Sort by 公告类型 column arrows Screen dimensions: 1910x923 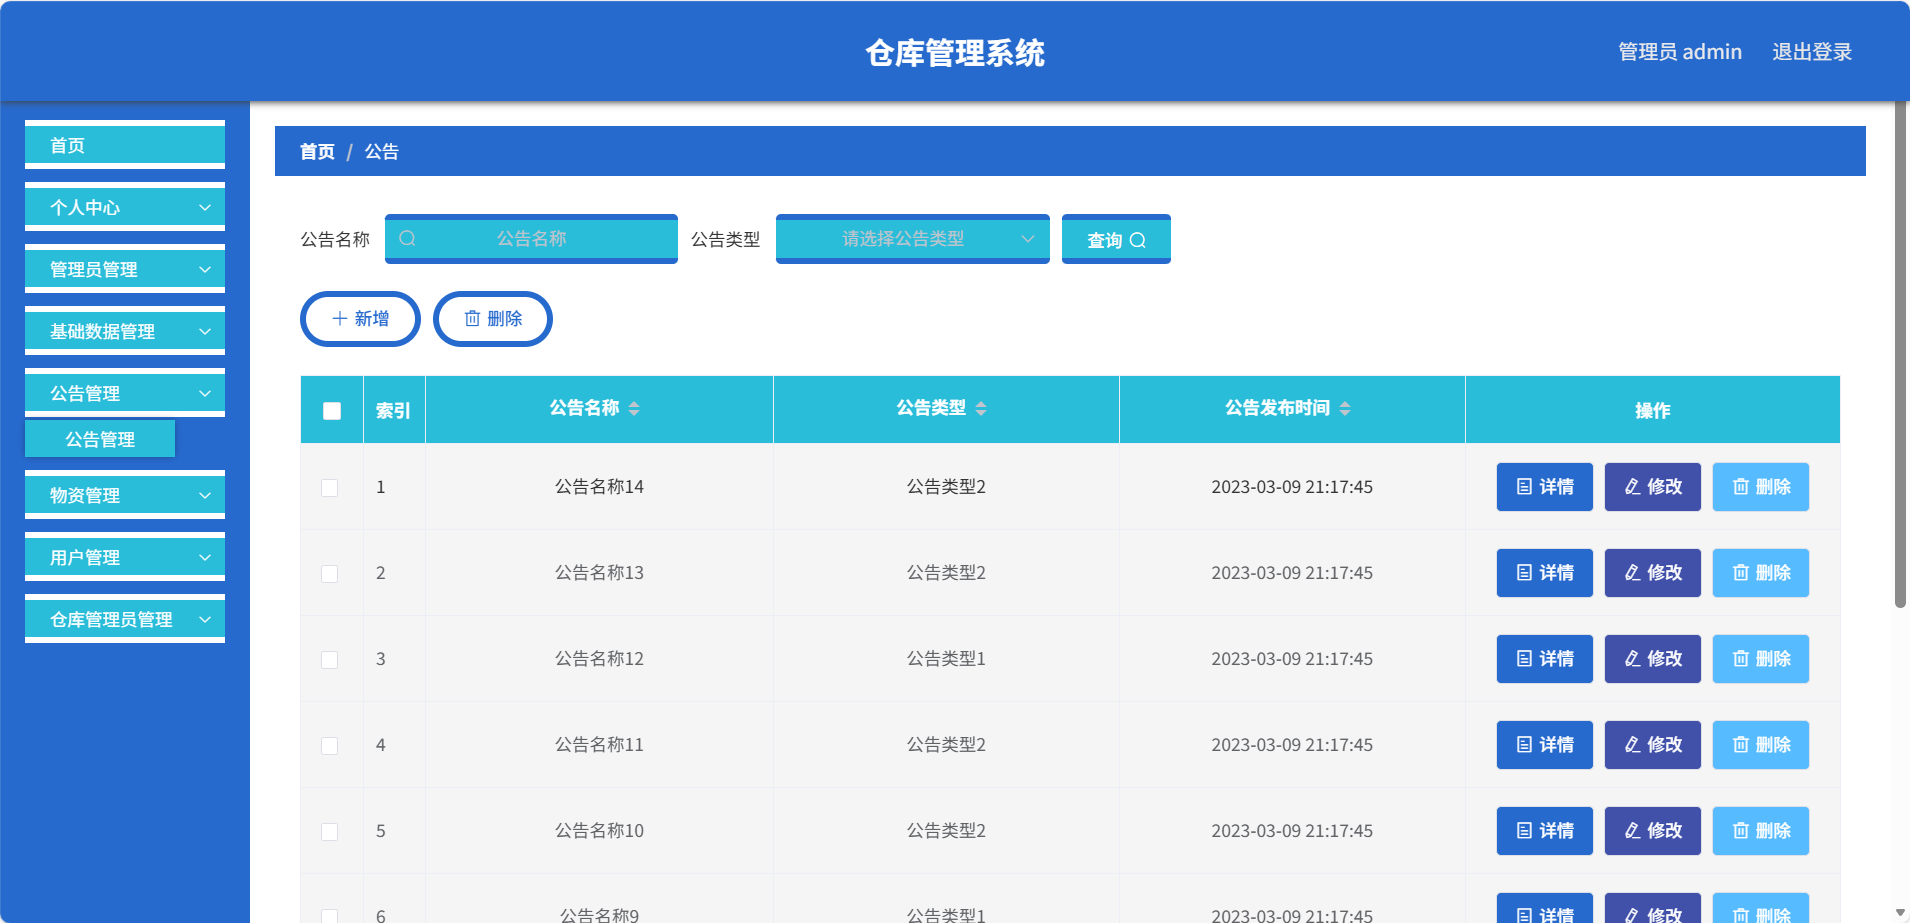click(981, 408)
